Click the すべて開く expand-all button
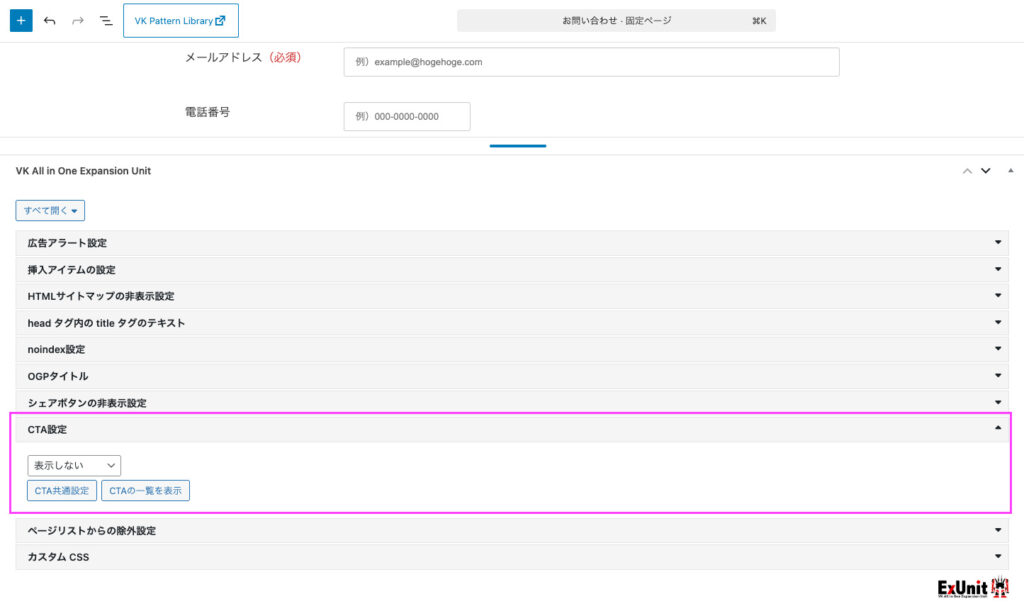Image resolution: width=1024 pixels, height=616 pixels. (50, 211)
